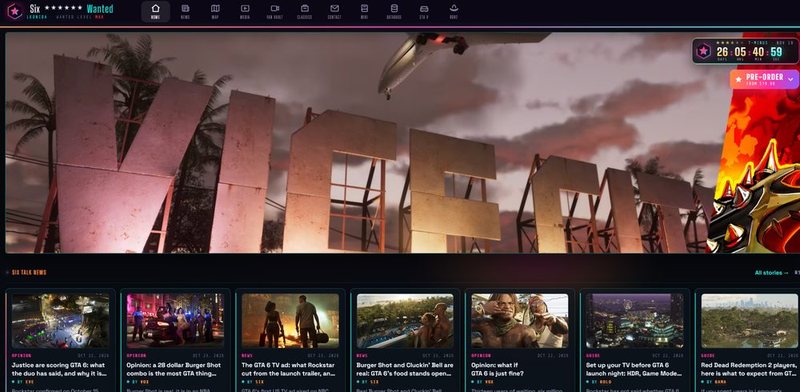Expand the Pre-Order dropdown chevron
Image resolution: width=800 pixels, height=392 pixels.
point(791,79)
